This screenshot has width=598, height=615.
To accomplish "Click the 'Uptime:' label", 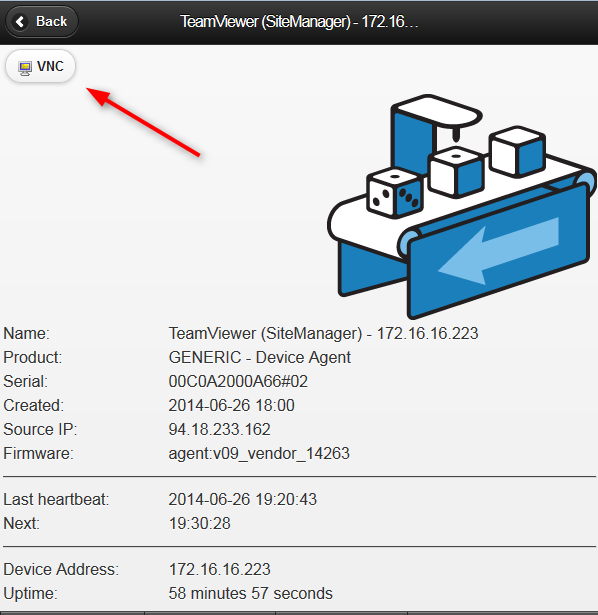I will pyautogui.click(x=30, y=593).
